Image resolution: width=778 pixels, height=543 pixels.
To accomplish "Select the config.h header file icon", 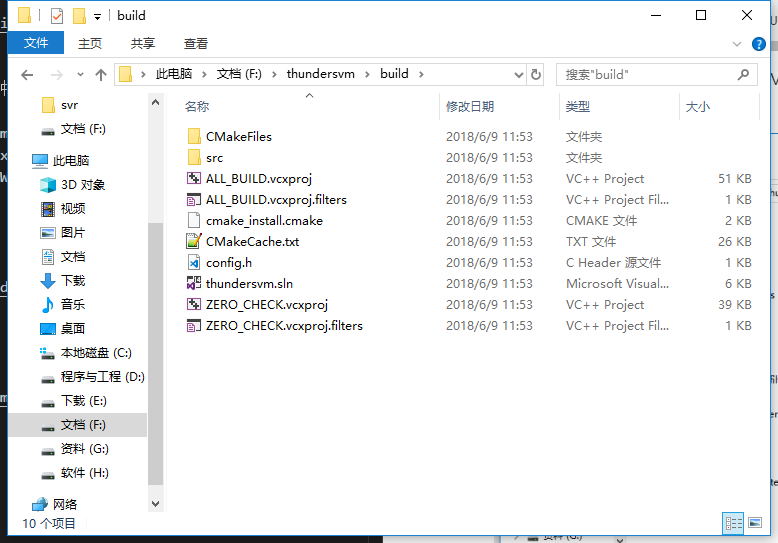I will 194,263.
